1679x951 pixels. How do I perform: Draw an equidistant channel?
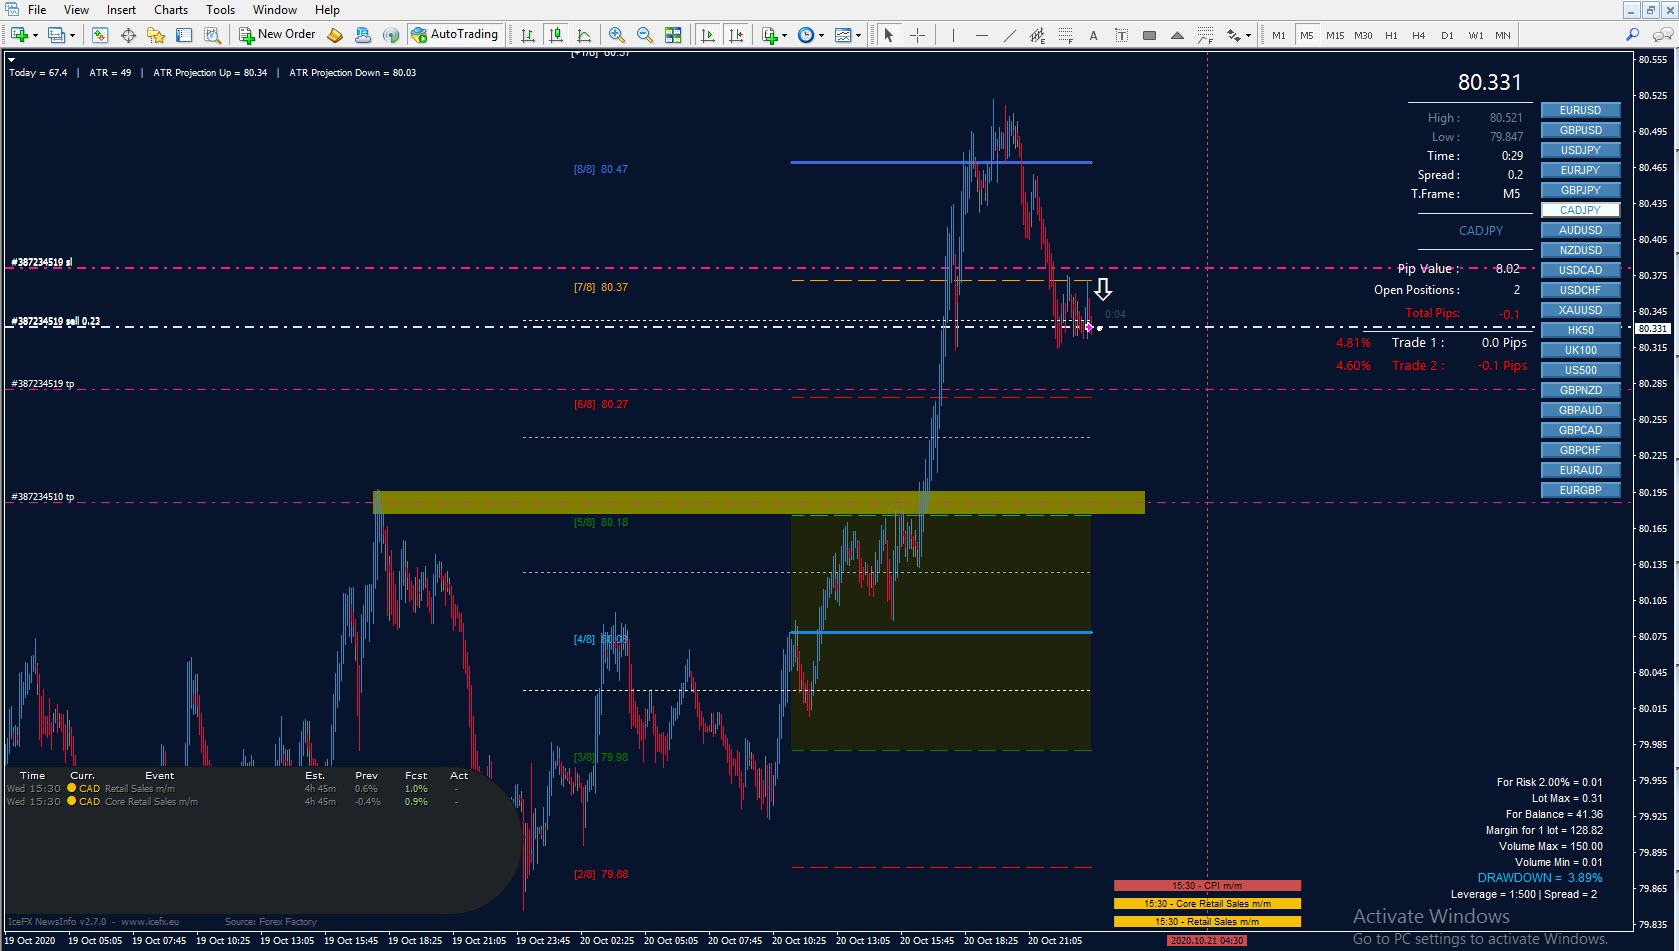1038,35
